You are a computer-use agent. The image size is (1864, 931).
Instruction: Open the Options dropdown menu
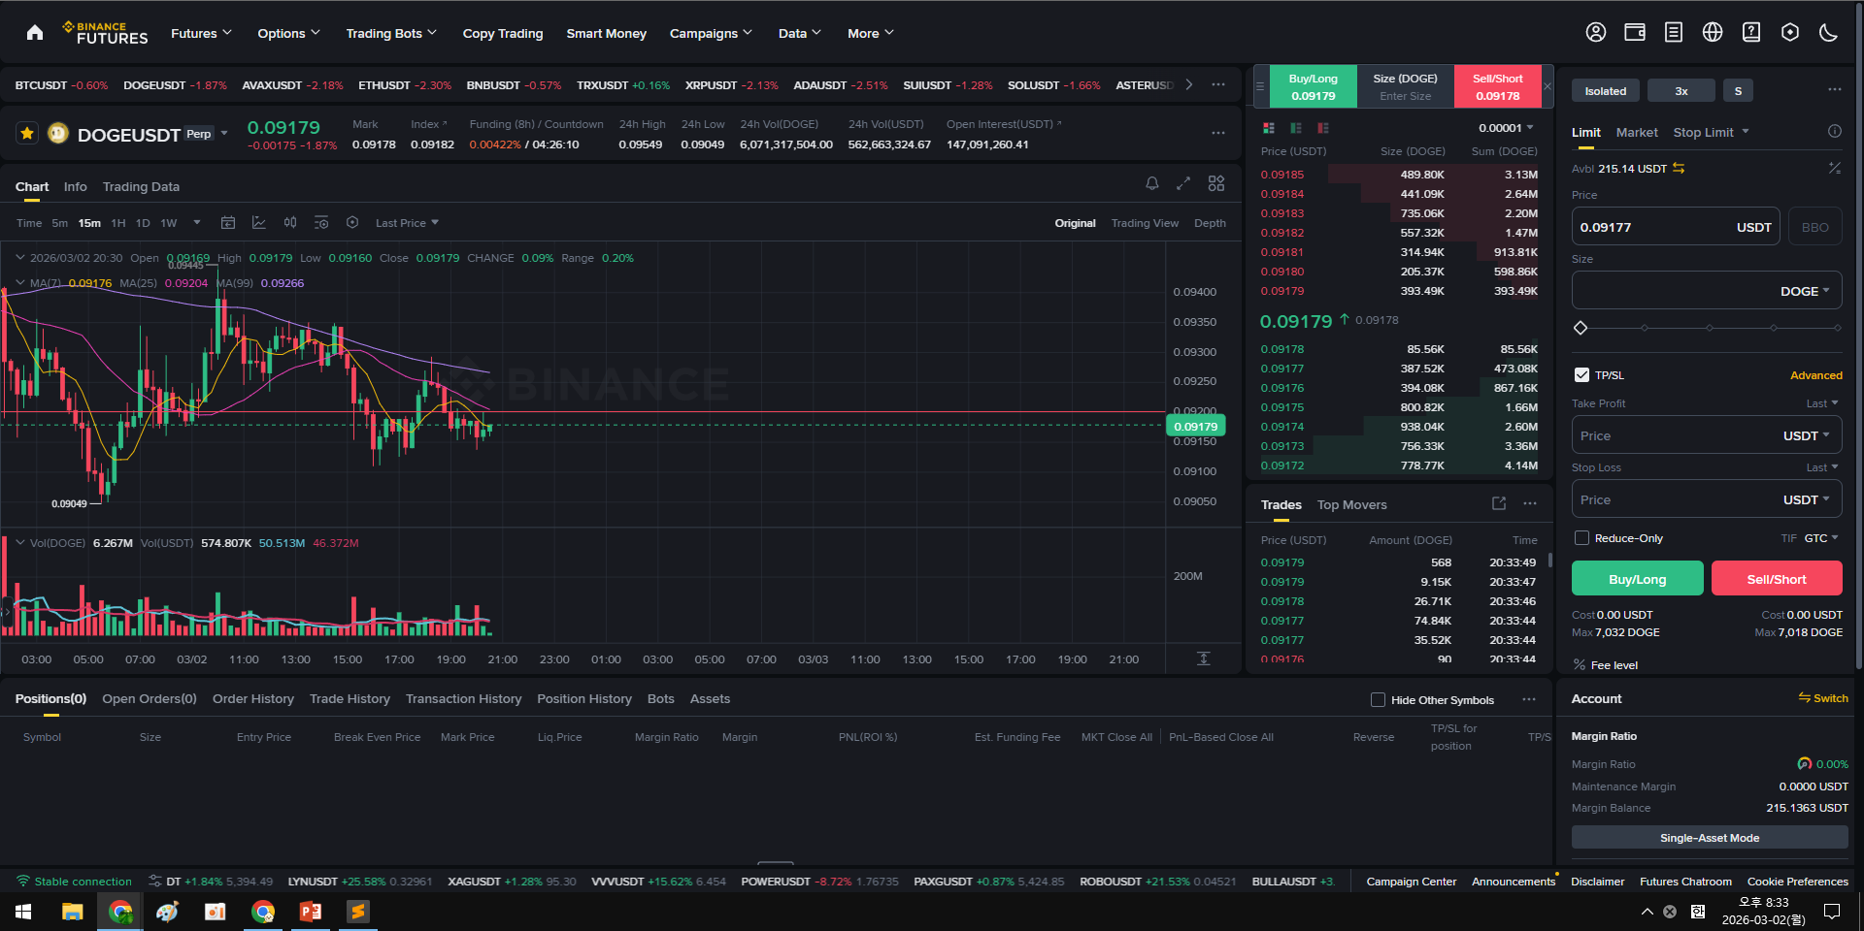tap(289, 33)
